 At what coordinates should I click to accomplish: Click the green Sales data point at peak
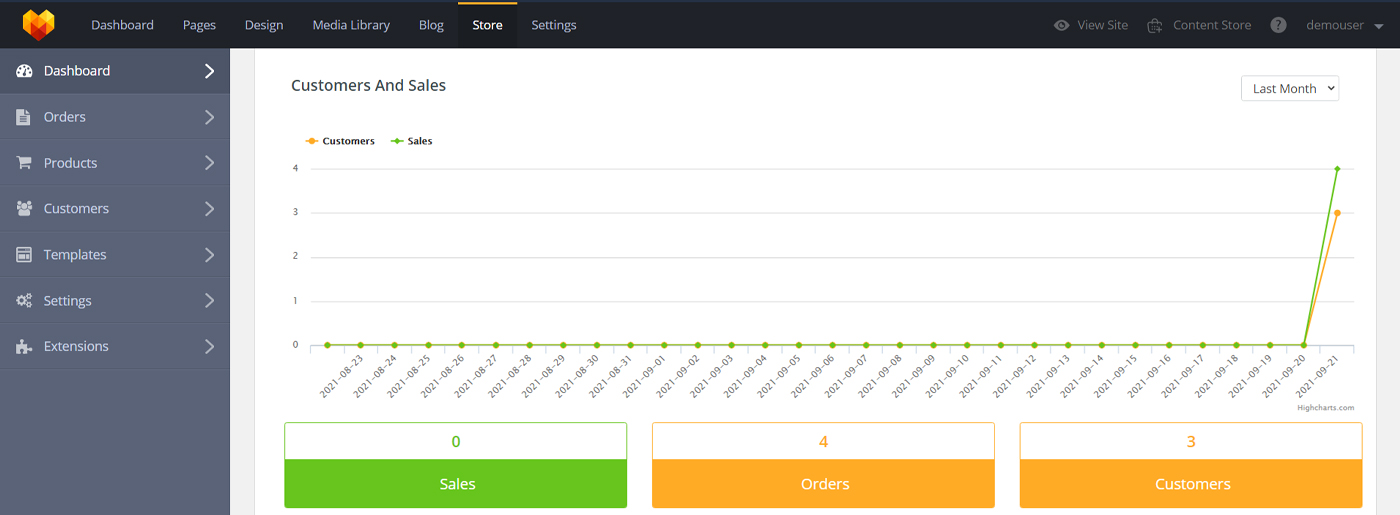1337,169
